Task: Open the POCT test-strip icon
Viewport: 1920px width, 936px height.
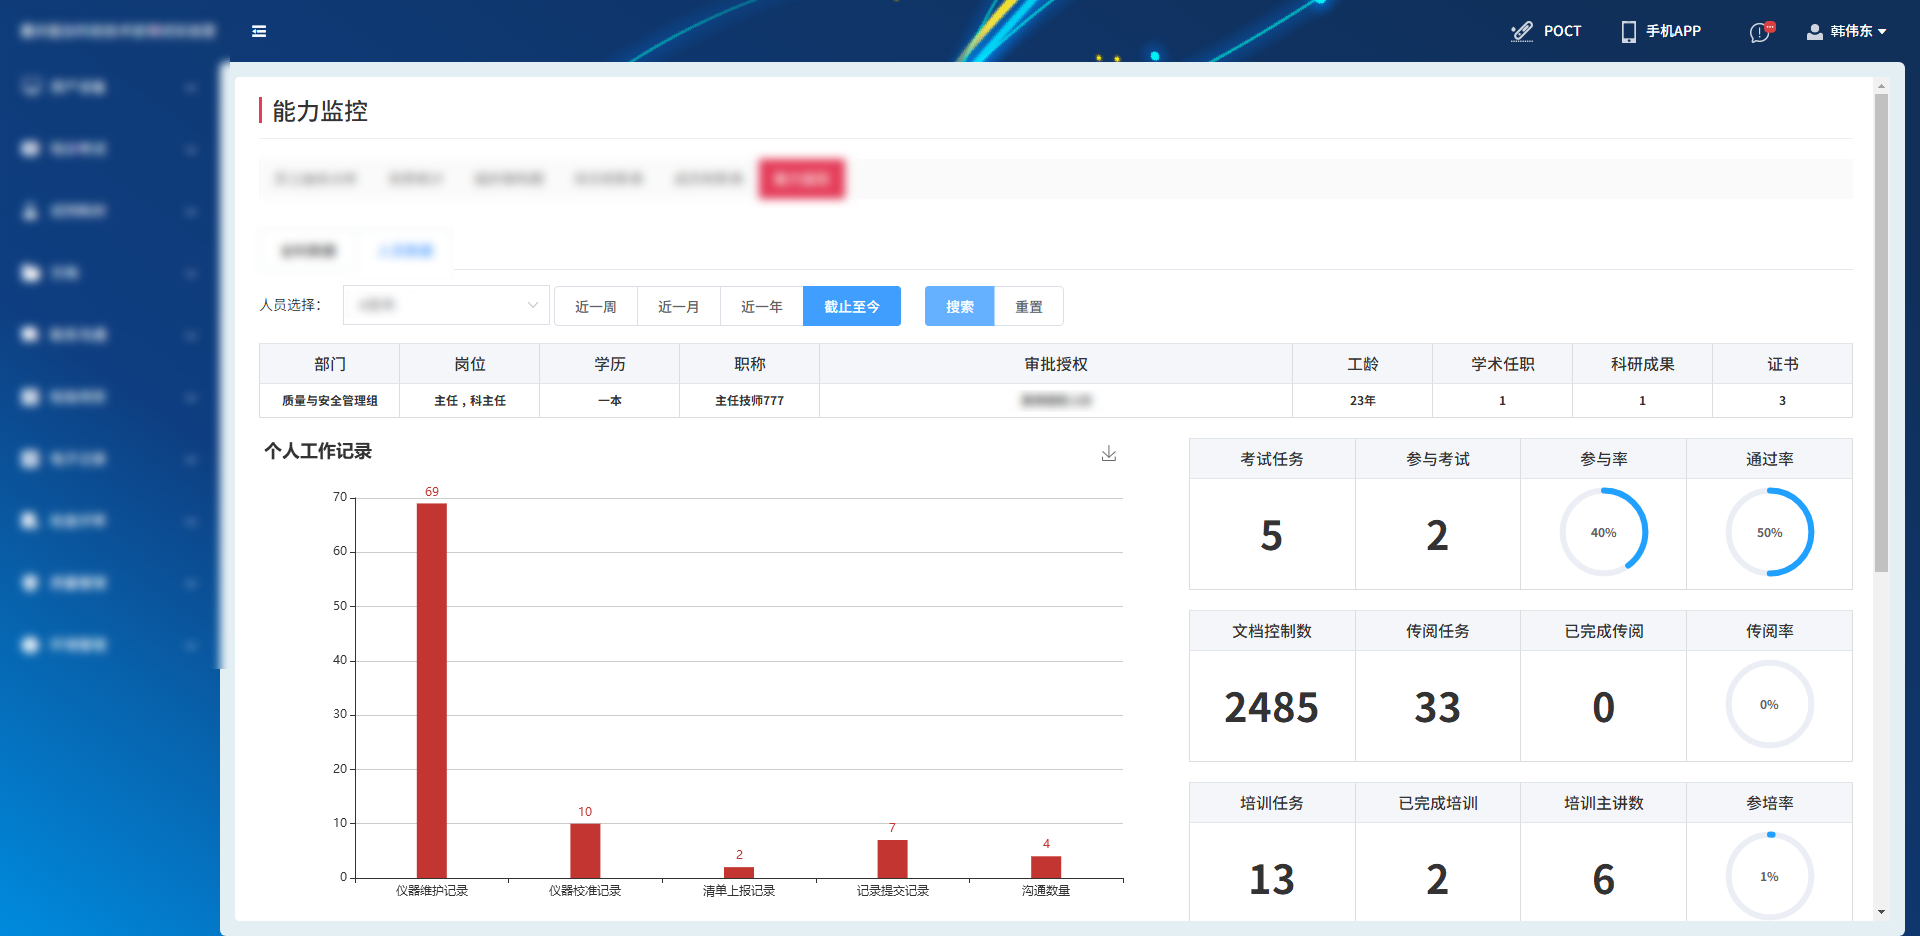Action: point(1522,31)
